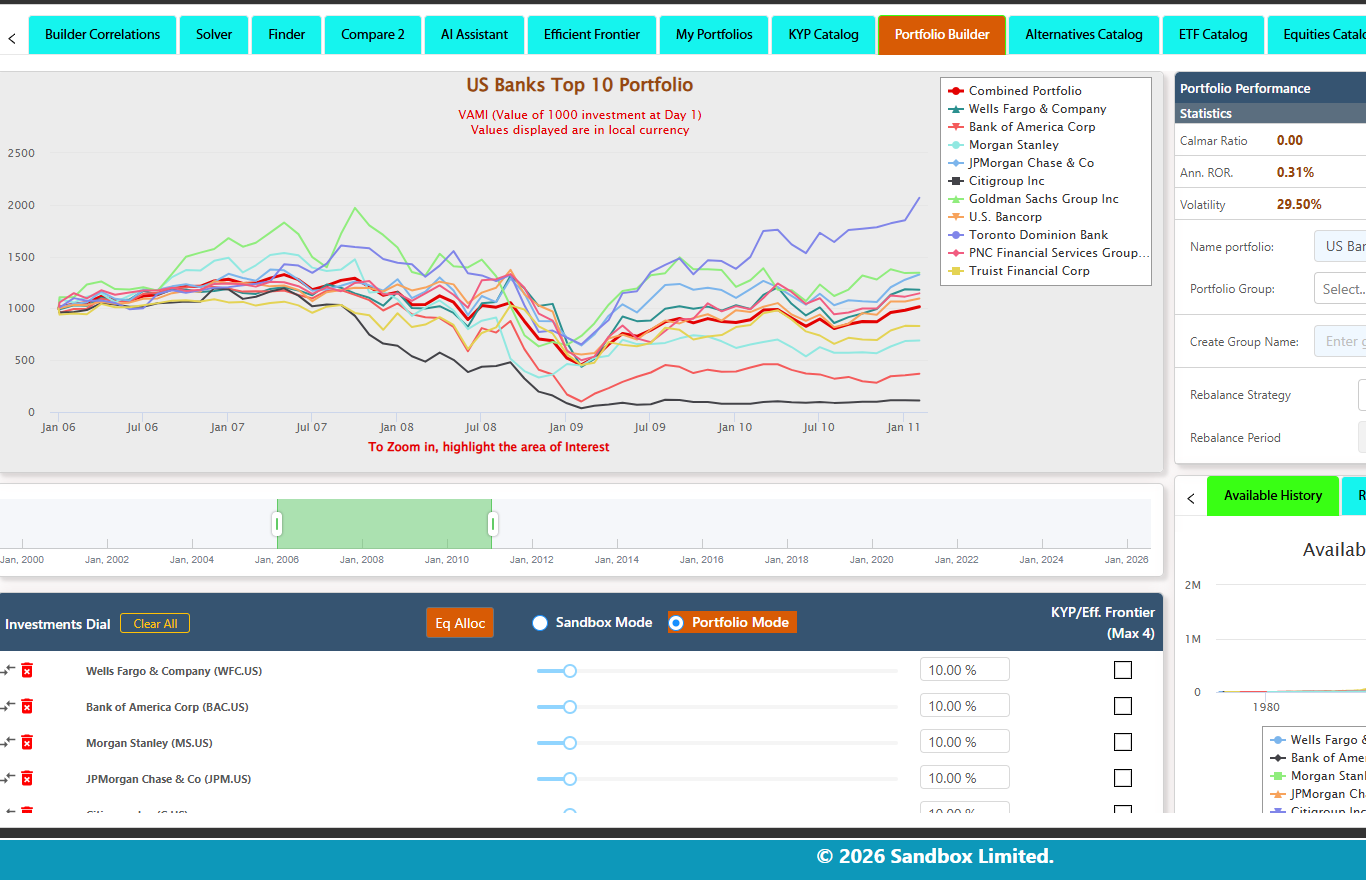
Task: Click the red trash icon for Morgan Stanley
Action: (x=27, y=742)
